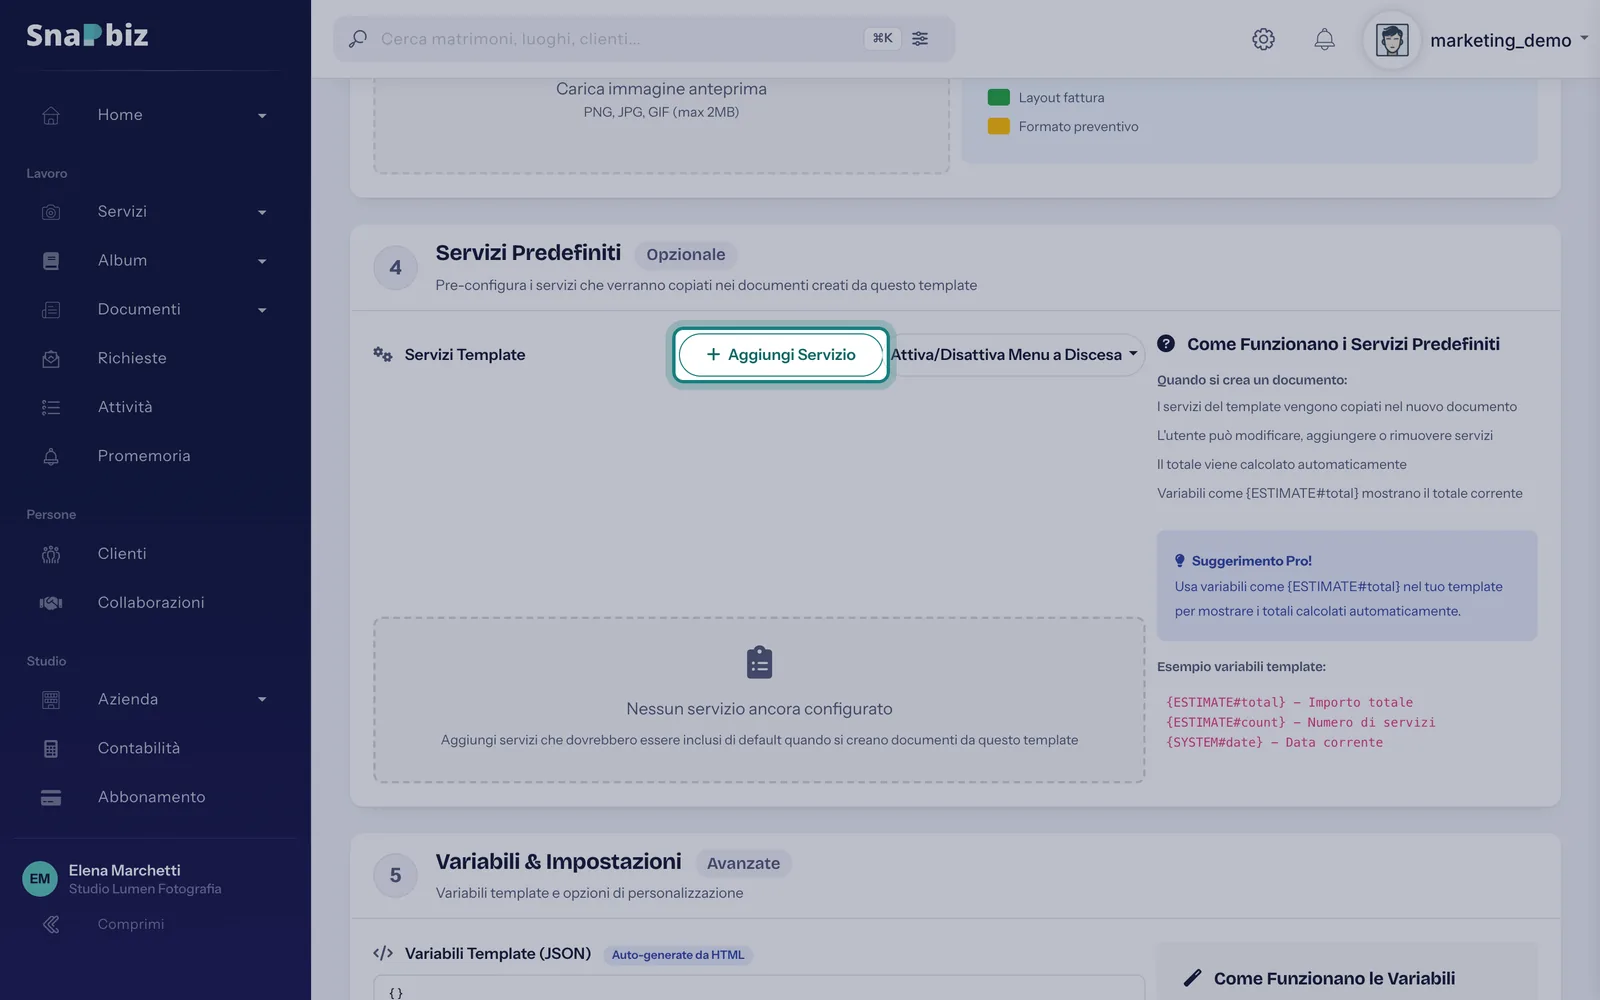Viewport: 1600px width, 1000px height.
Task: Click the Clienti people icon
Action: 51,554
